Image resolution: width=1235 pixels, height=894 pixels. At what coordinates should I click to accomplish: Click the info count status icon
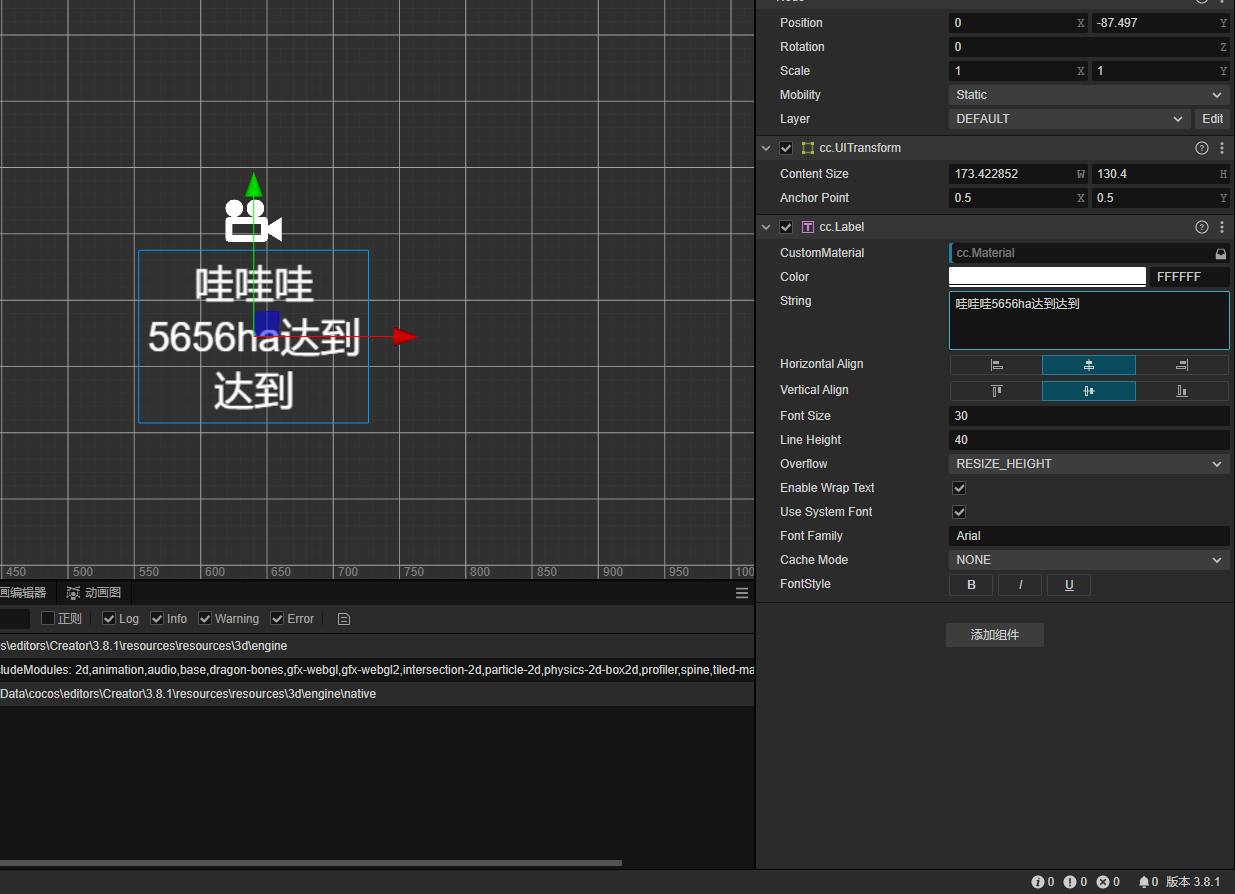(1038, 882)
